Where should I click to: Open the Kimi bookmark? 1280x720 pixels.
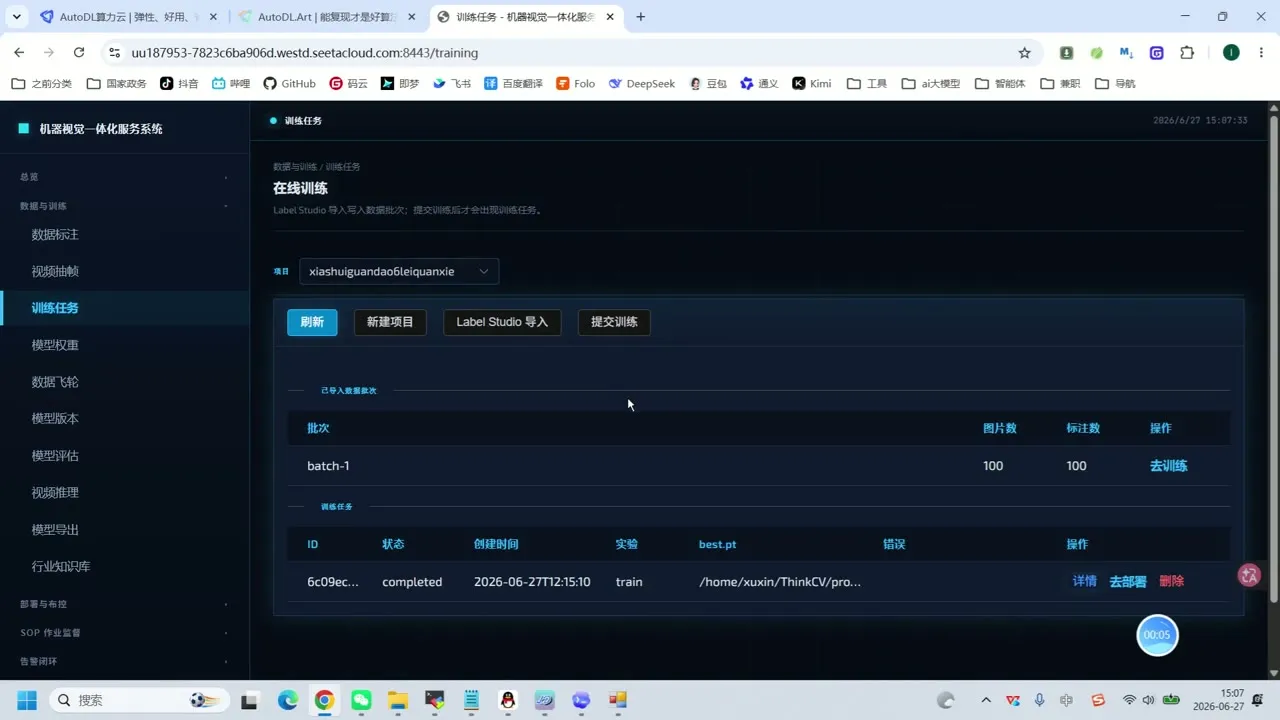pyautogui.click(x=812, y=83)
